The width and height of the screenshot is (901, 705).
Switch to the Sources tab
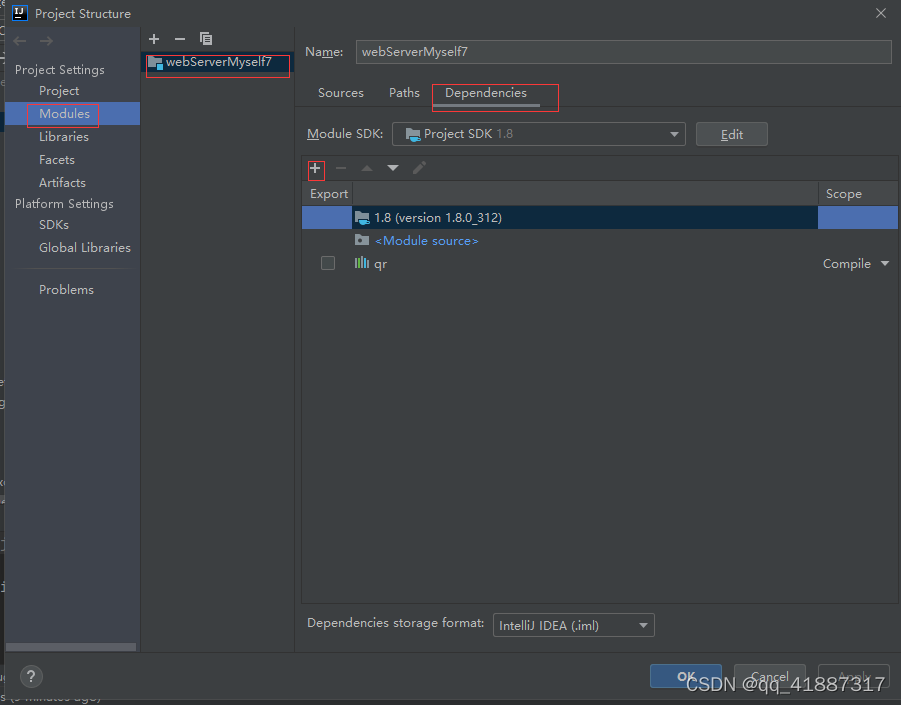tap(341, 93)
